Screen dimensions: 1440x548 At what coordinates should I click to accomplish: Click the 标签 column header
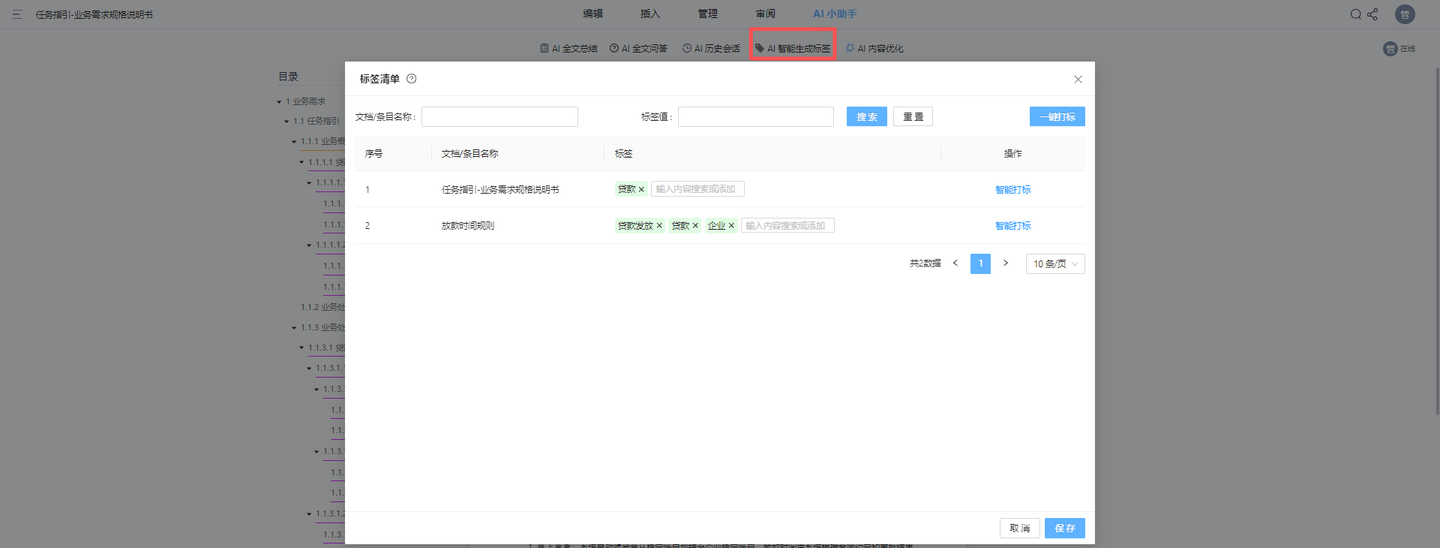pyautogui.click(x=624, y=154)
